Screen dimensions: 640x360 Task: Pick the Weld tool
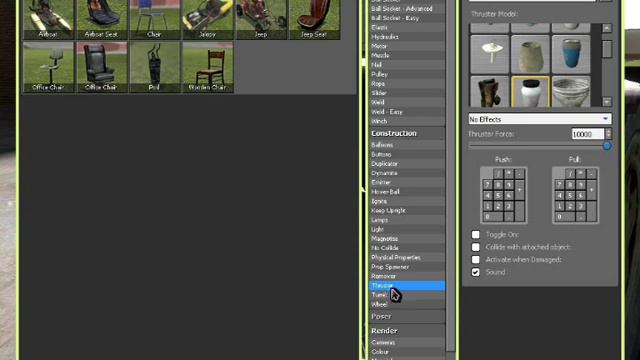[407, 102]
